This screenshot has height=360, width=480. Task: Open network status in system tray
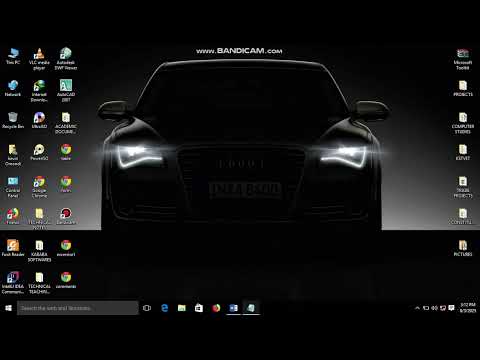point(443,308)
